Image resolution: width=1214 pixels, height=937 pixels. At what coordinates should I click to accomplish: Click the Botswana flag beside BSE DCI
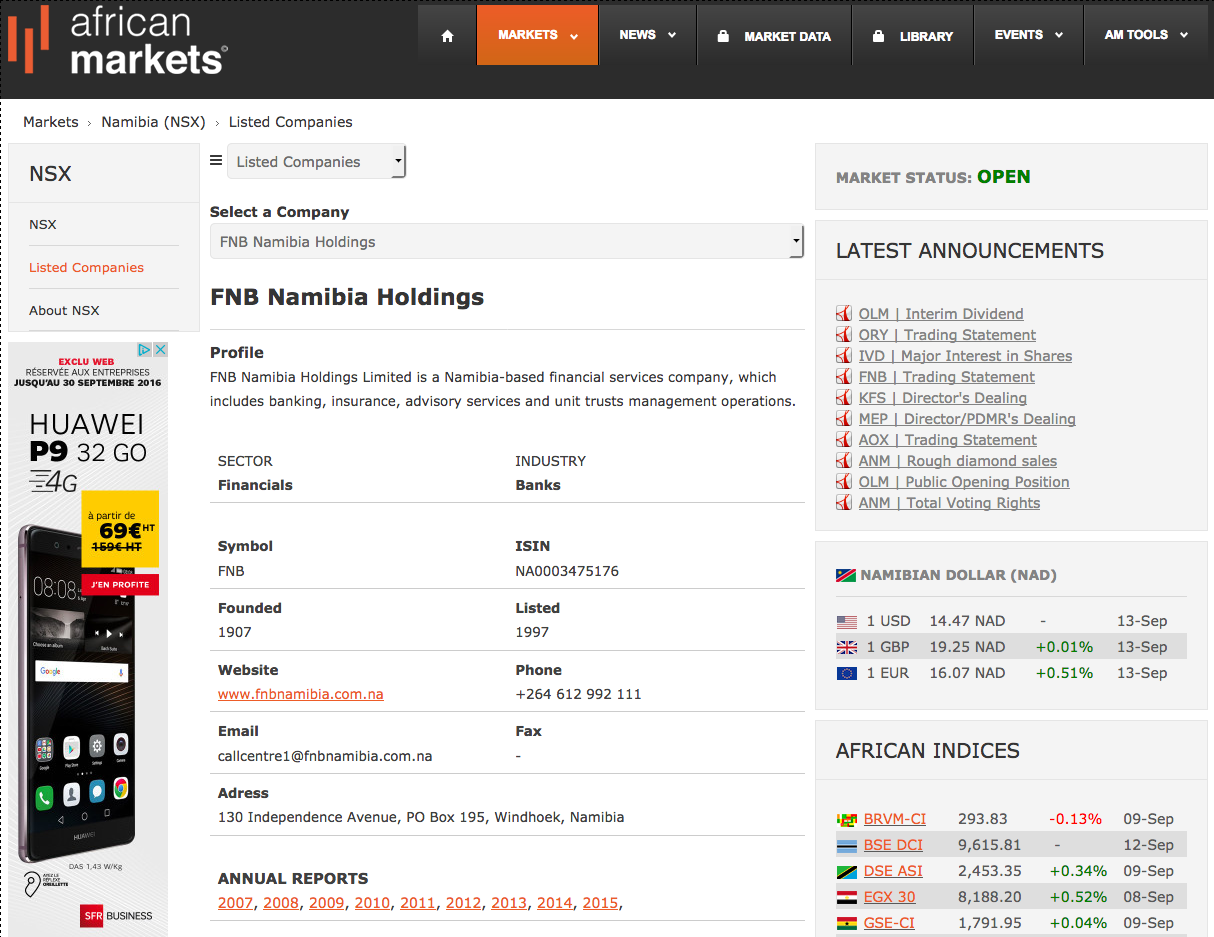[x=847, y=846]
